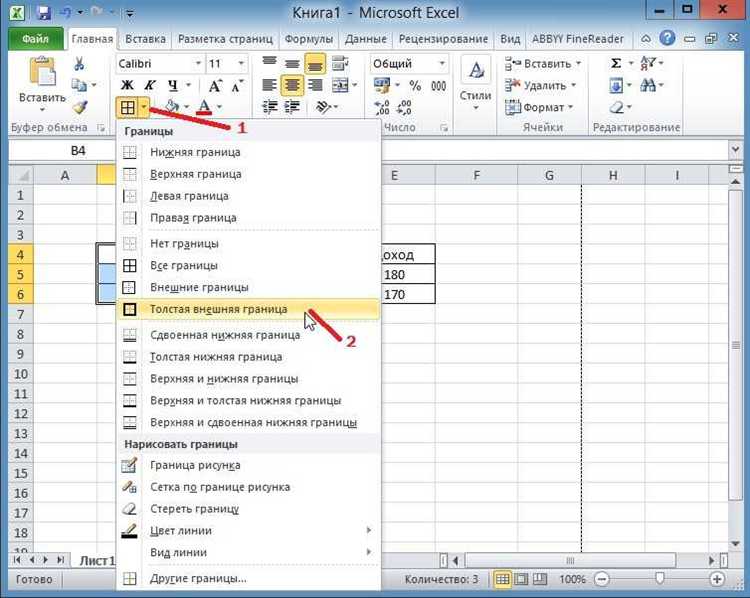This screenshot has height=598, width=750.
Task: Switch to the Формулы ribbon tab
Action: pyautogui.click(x=309, y=39)
